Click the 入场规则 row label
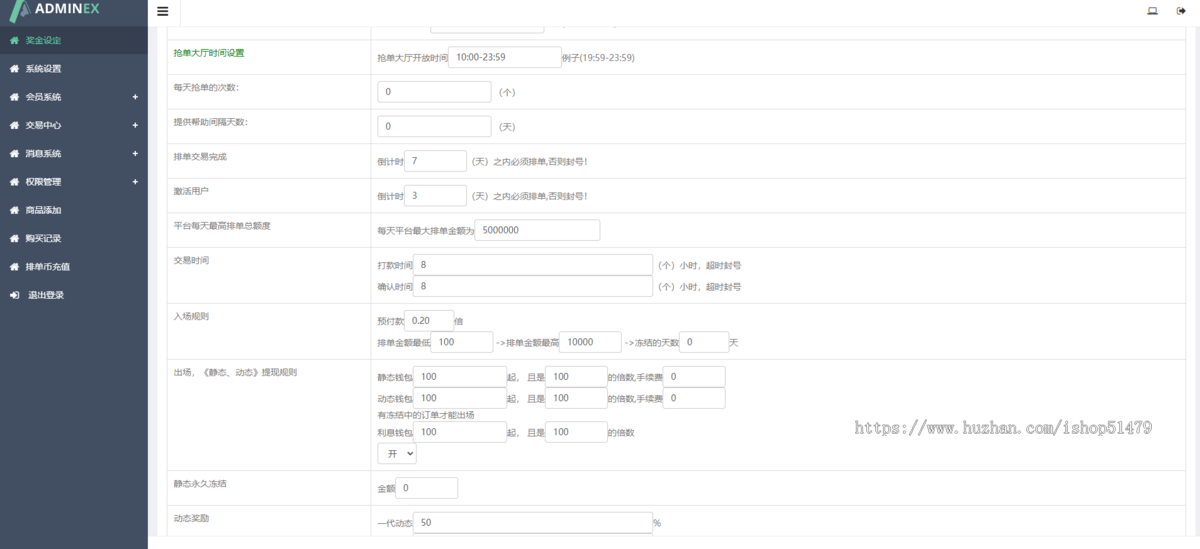Screen dimensions: 1200x549 (191, 316)
